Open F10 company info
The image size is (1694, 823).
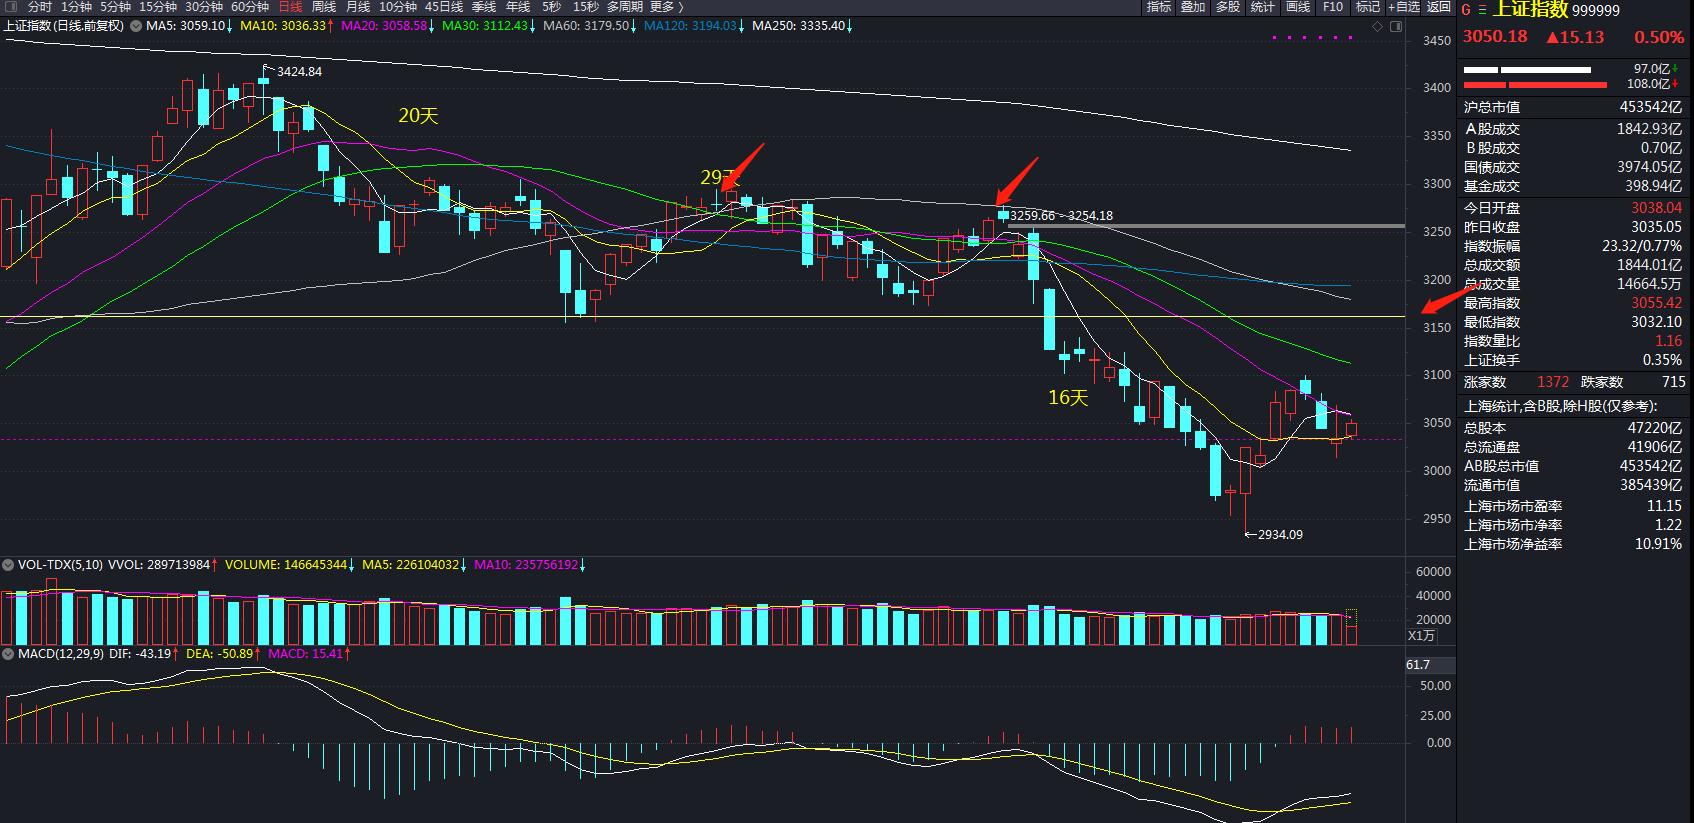[x=1333, y=7]
